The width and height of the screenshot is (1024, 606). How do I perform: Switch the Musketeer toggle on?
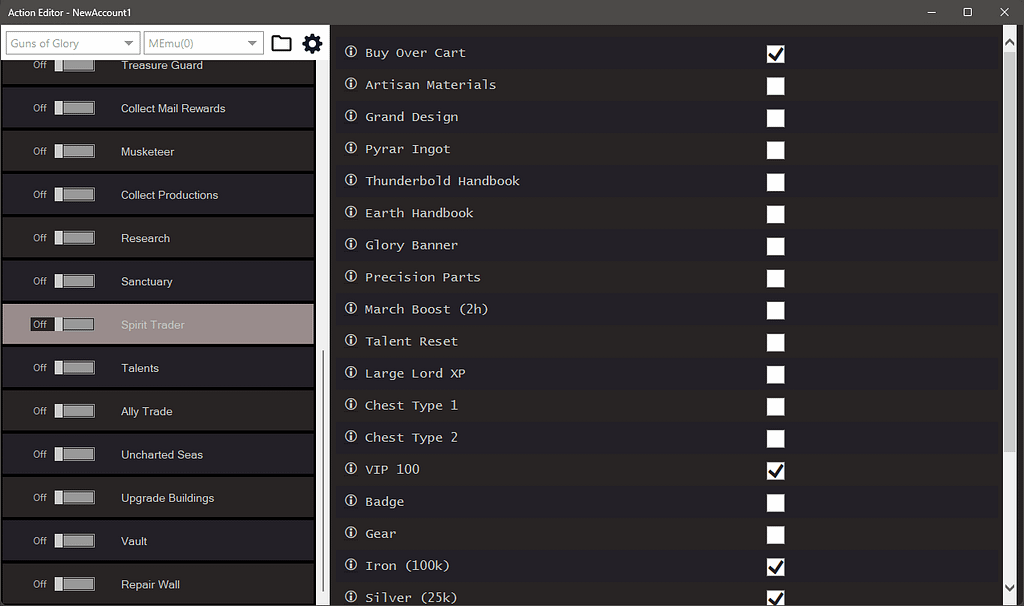click(74, 151)
